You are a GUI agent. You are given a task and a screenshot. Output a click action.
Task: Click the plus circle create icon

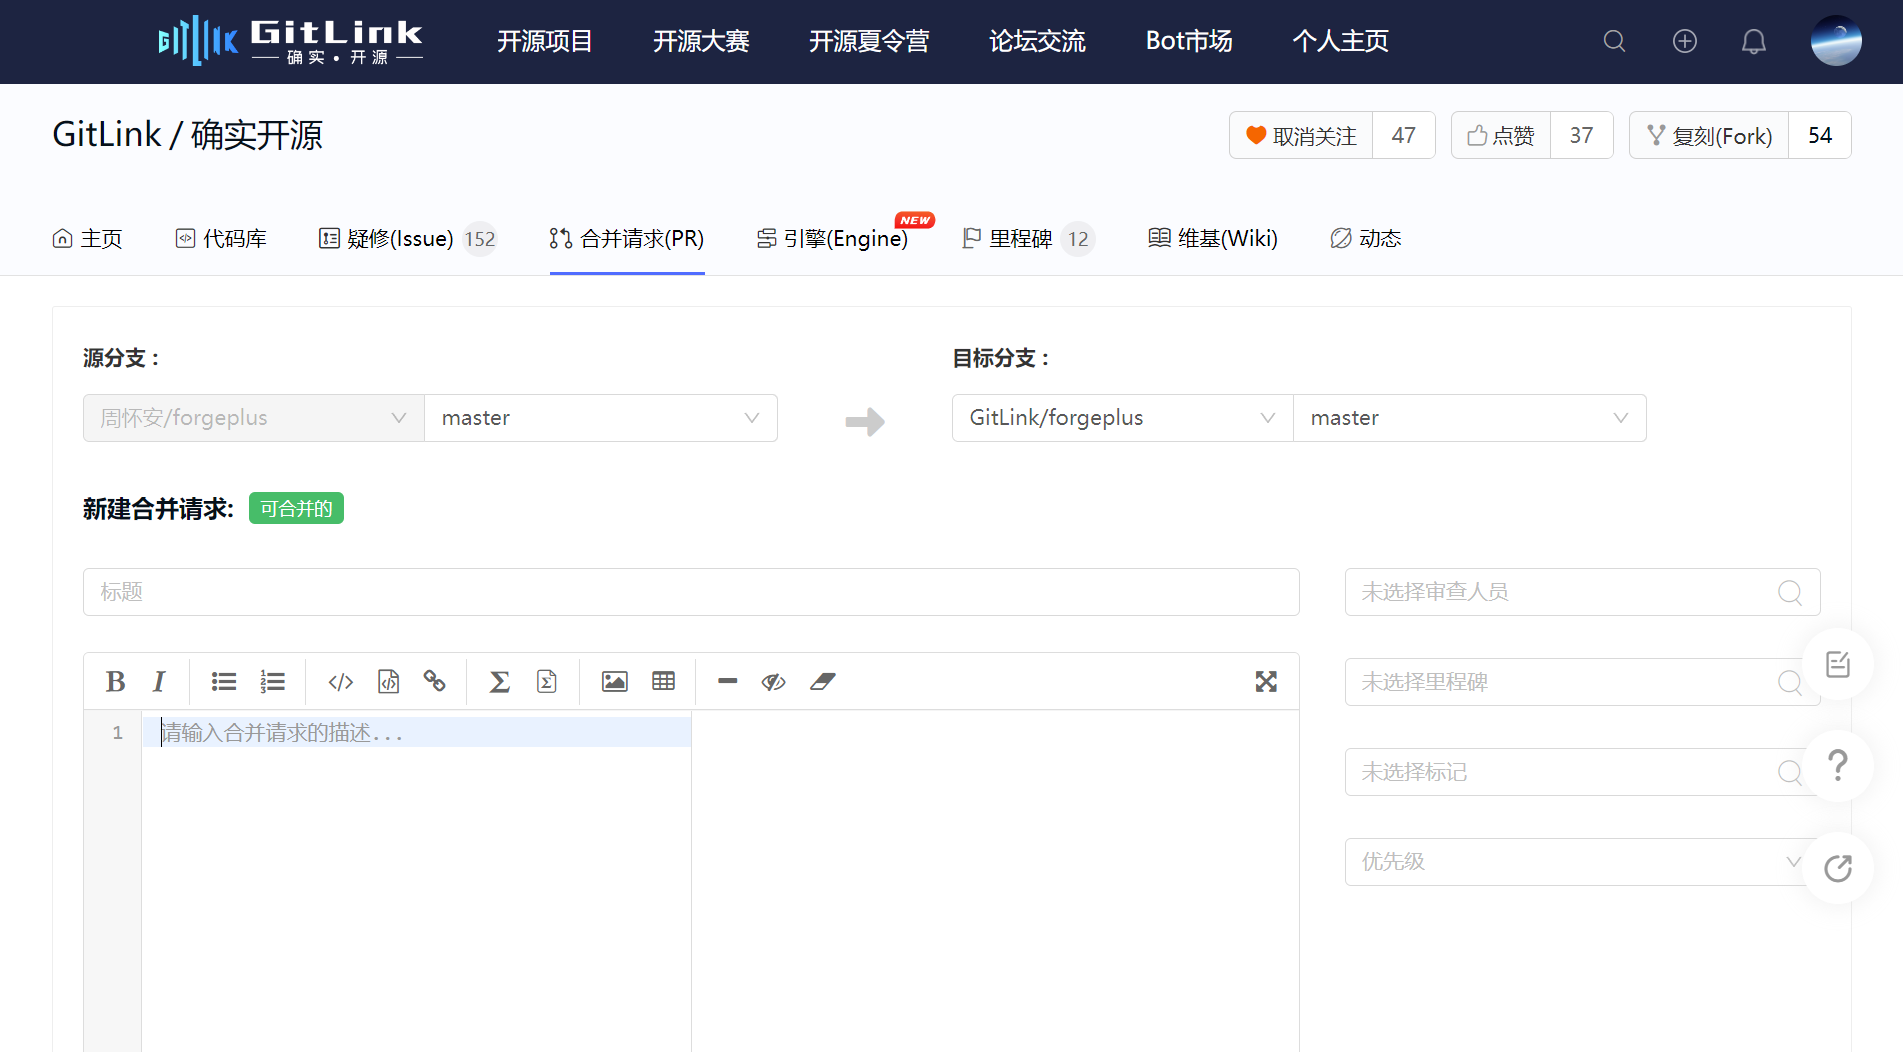pos(1685,41)
